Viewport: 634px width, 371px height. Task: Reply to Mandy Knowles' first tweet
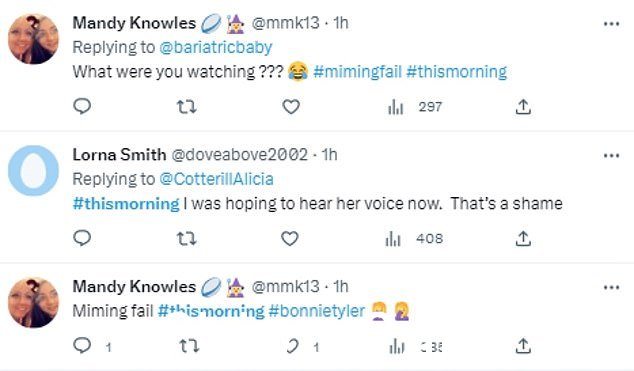coord(82,107)
